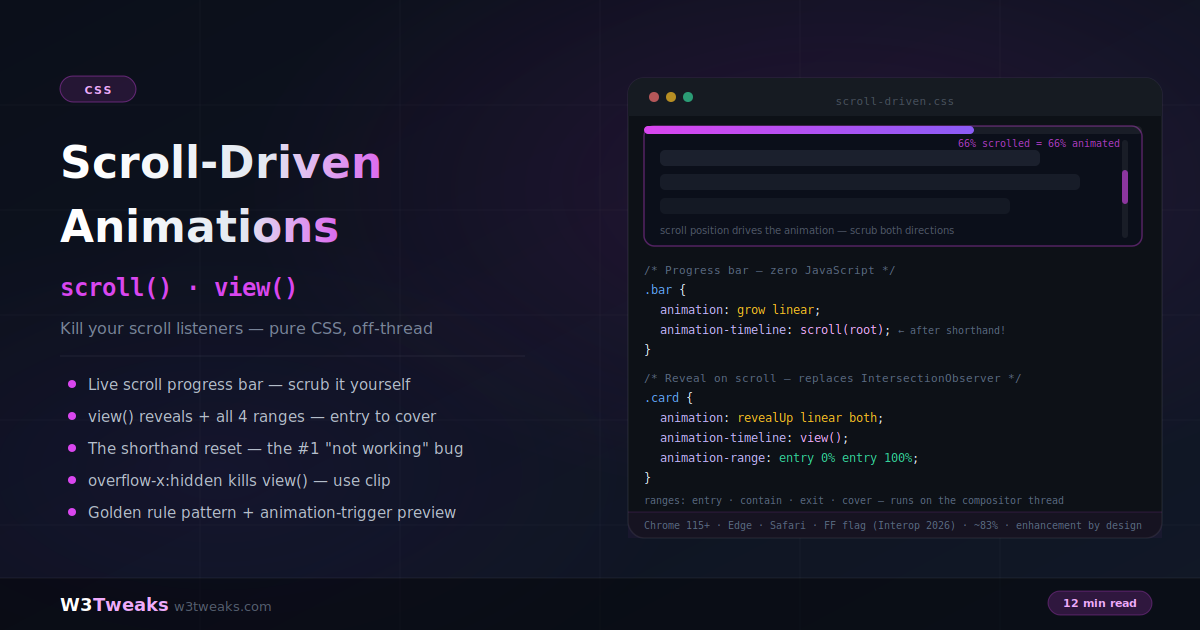
Task: Click the 'scroll() · view()' subtitle
Action: coord(179,288)
